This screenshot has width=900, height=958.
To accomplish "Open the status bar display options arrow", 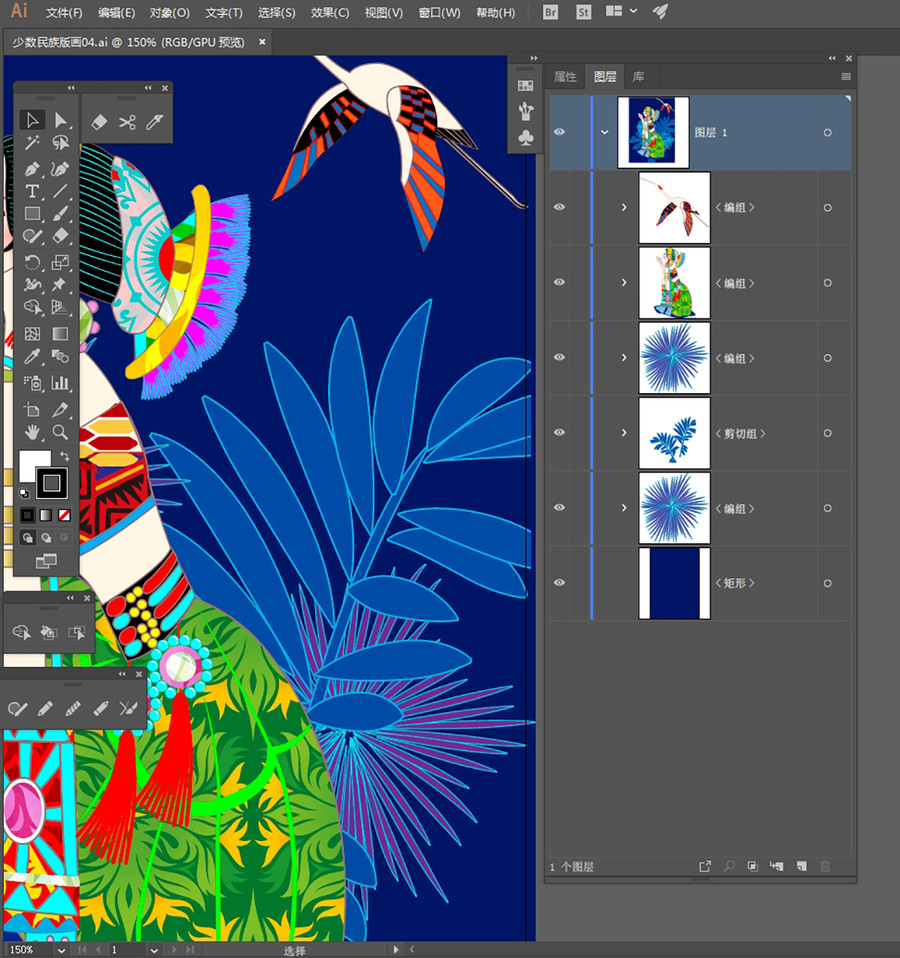I will click(395, 949).
